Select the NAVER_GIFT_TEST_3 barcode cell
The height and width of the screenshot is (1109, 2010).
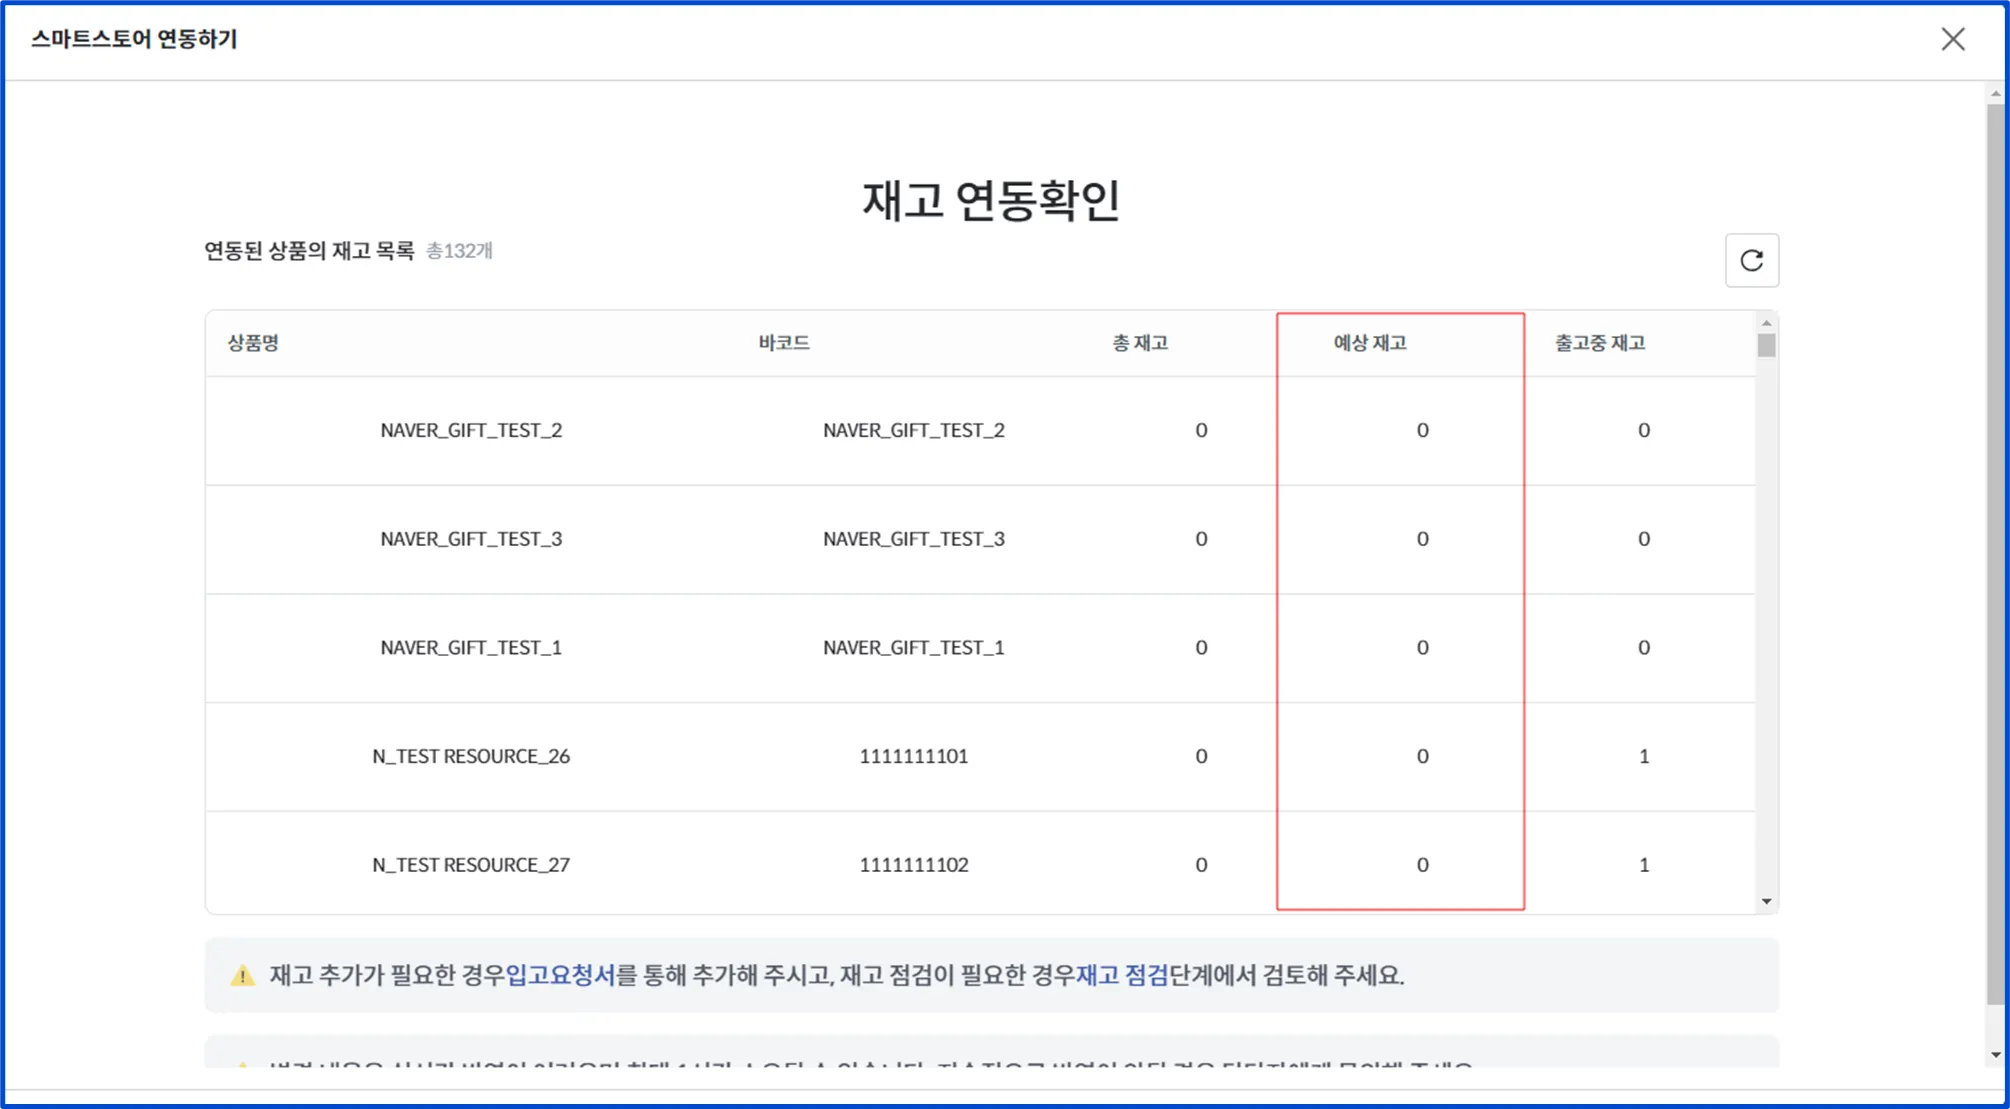pos(913,539)
